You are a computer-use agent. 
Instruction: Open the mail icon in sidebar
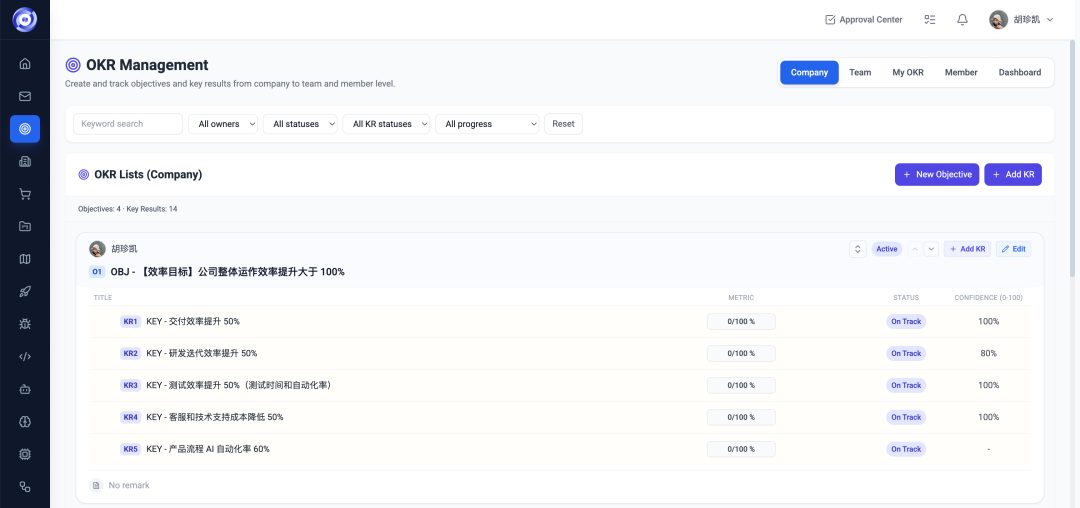tap(25, 96)
